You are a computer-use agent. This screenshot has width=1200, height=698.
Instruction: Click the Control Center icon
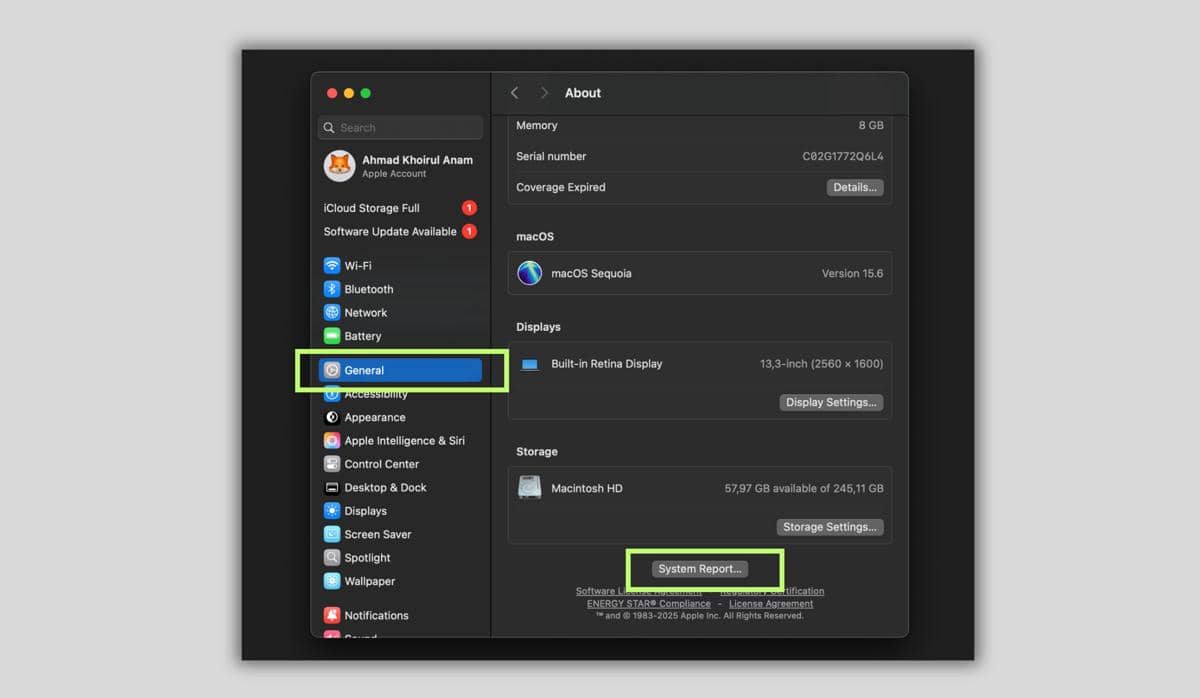pos(333,463)
